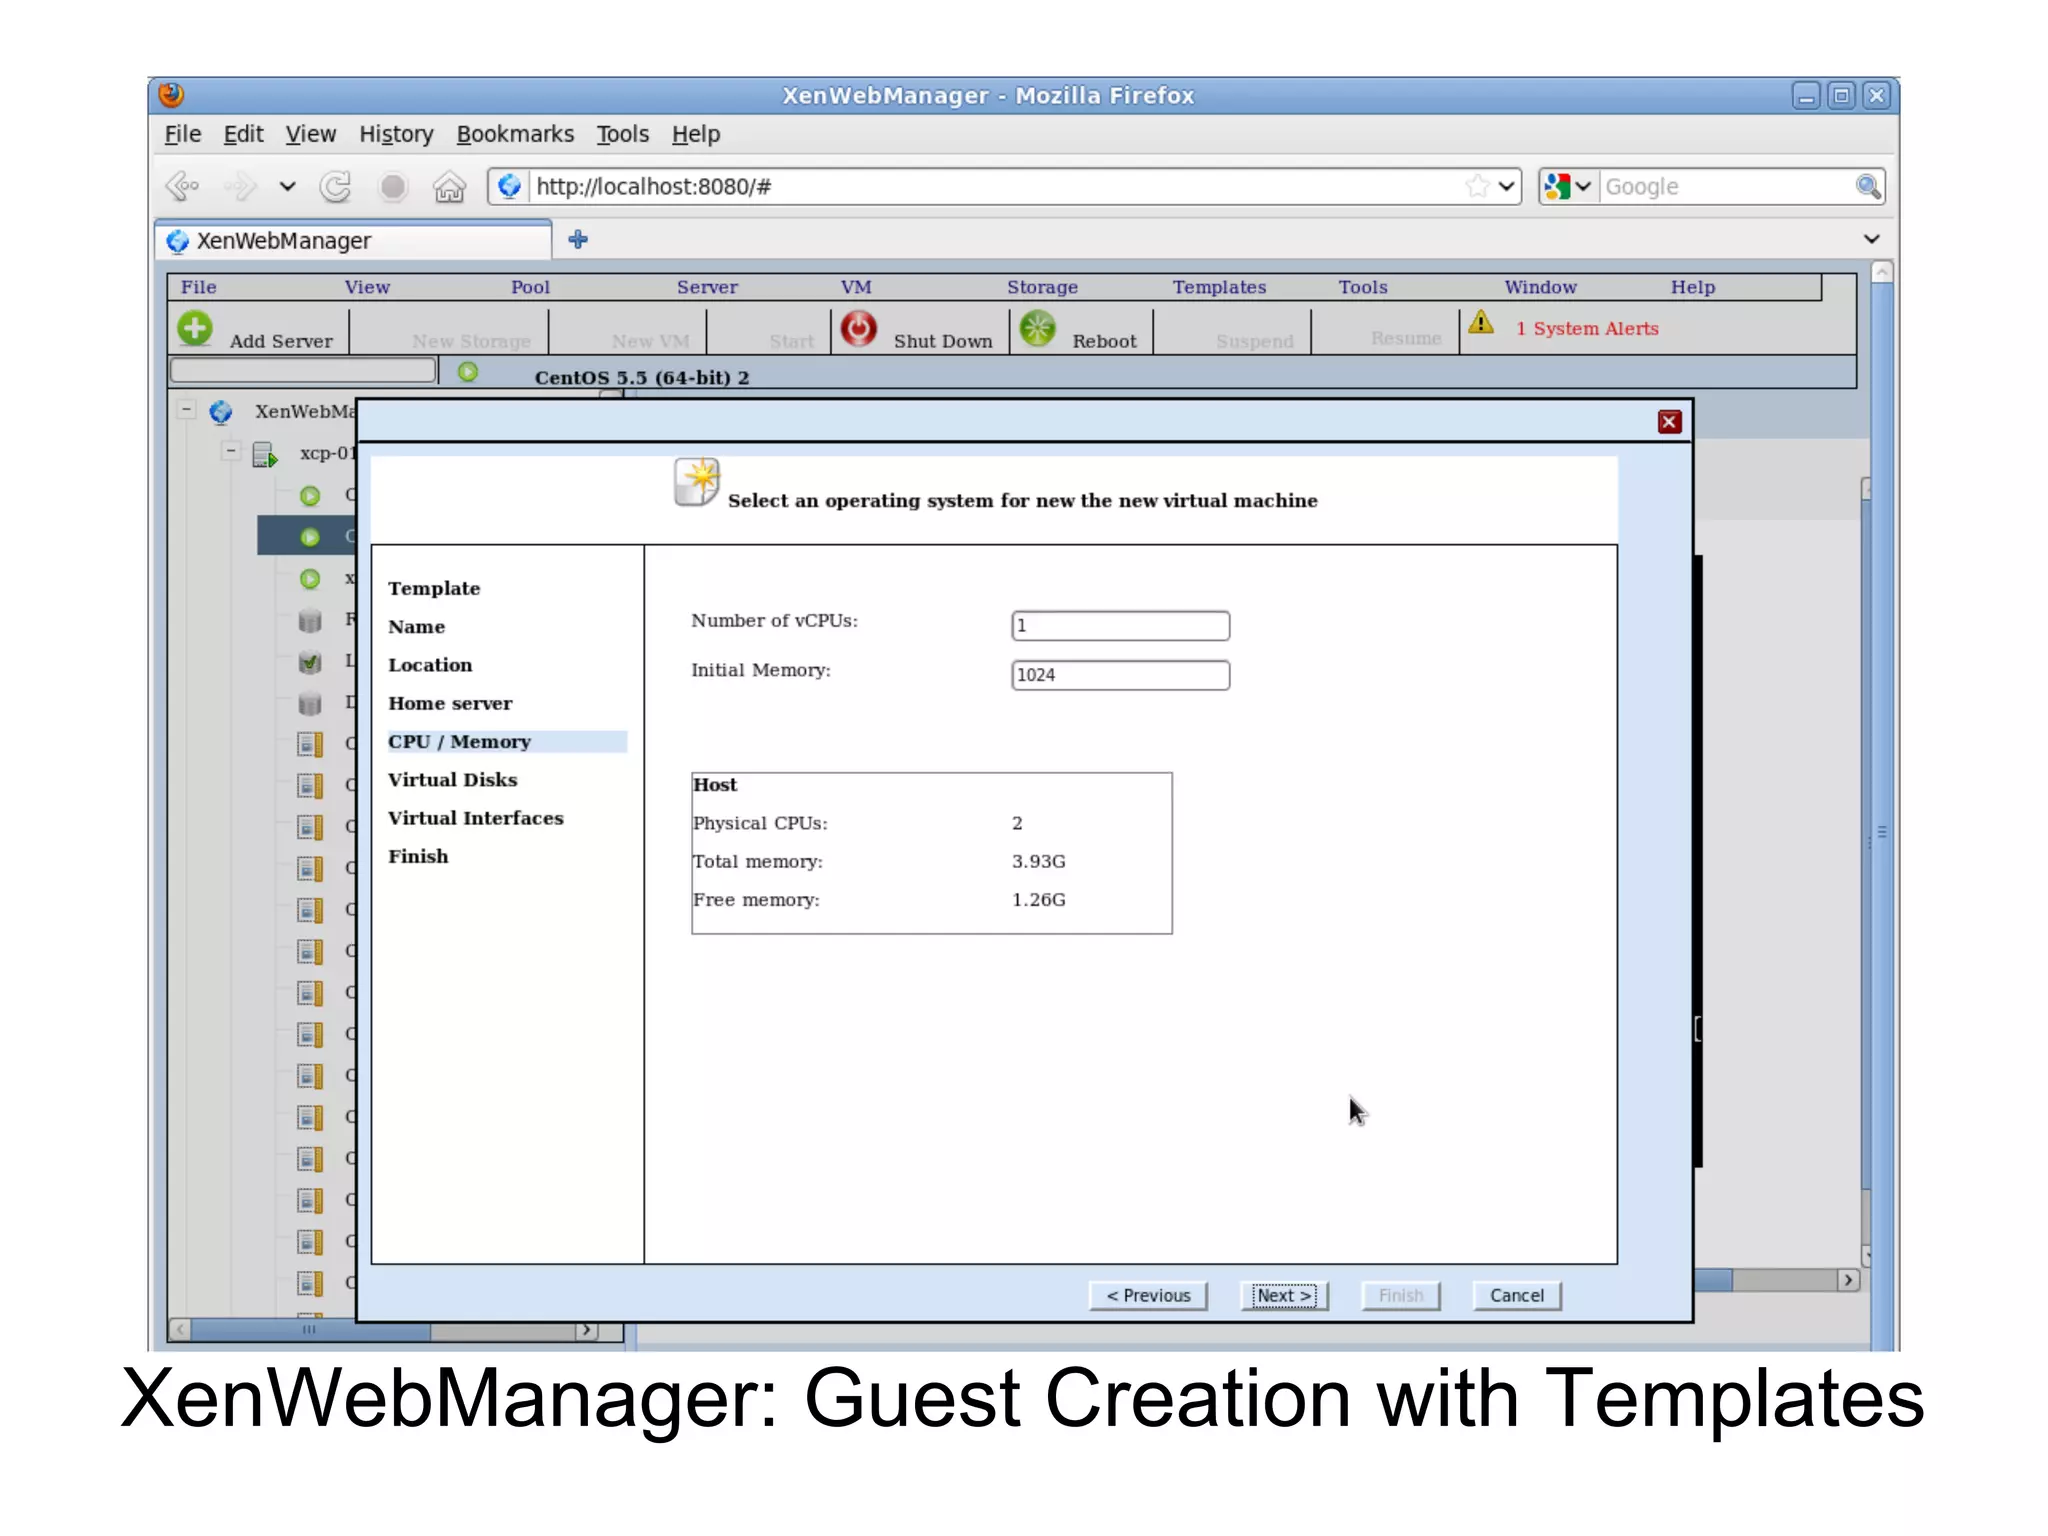Click the Shut Down red power icon
This screenshot has height=1536, width=2048.
[858, 328]
